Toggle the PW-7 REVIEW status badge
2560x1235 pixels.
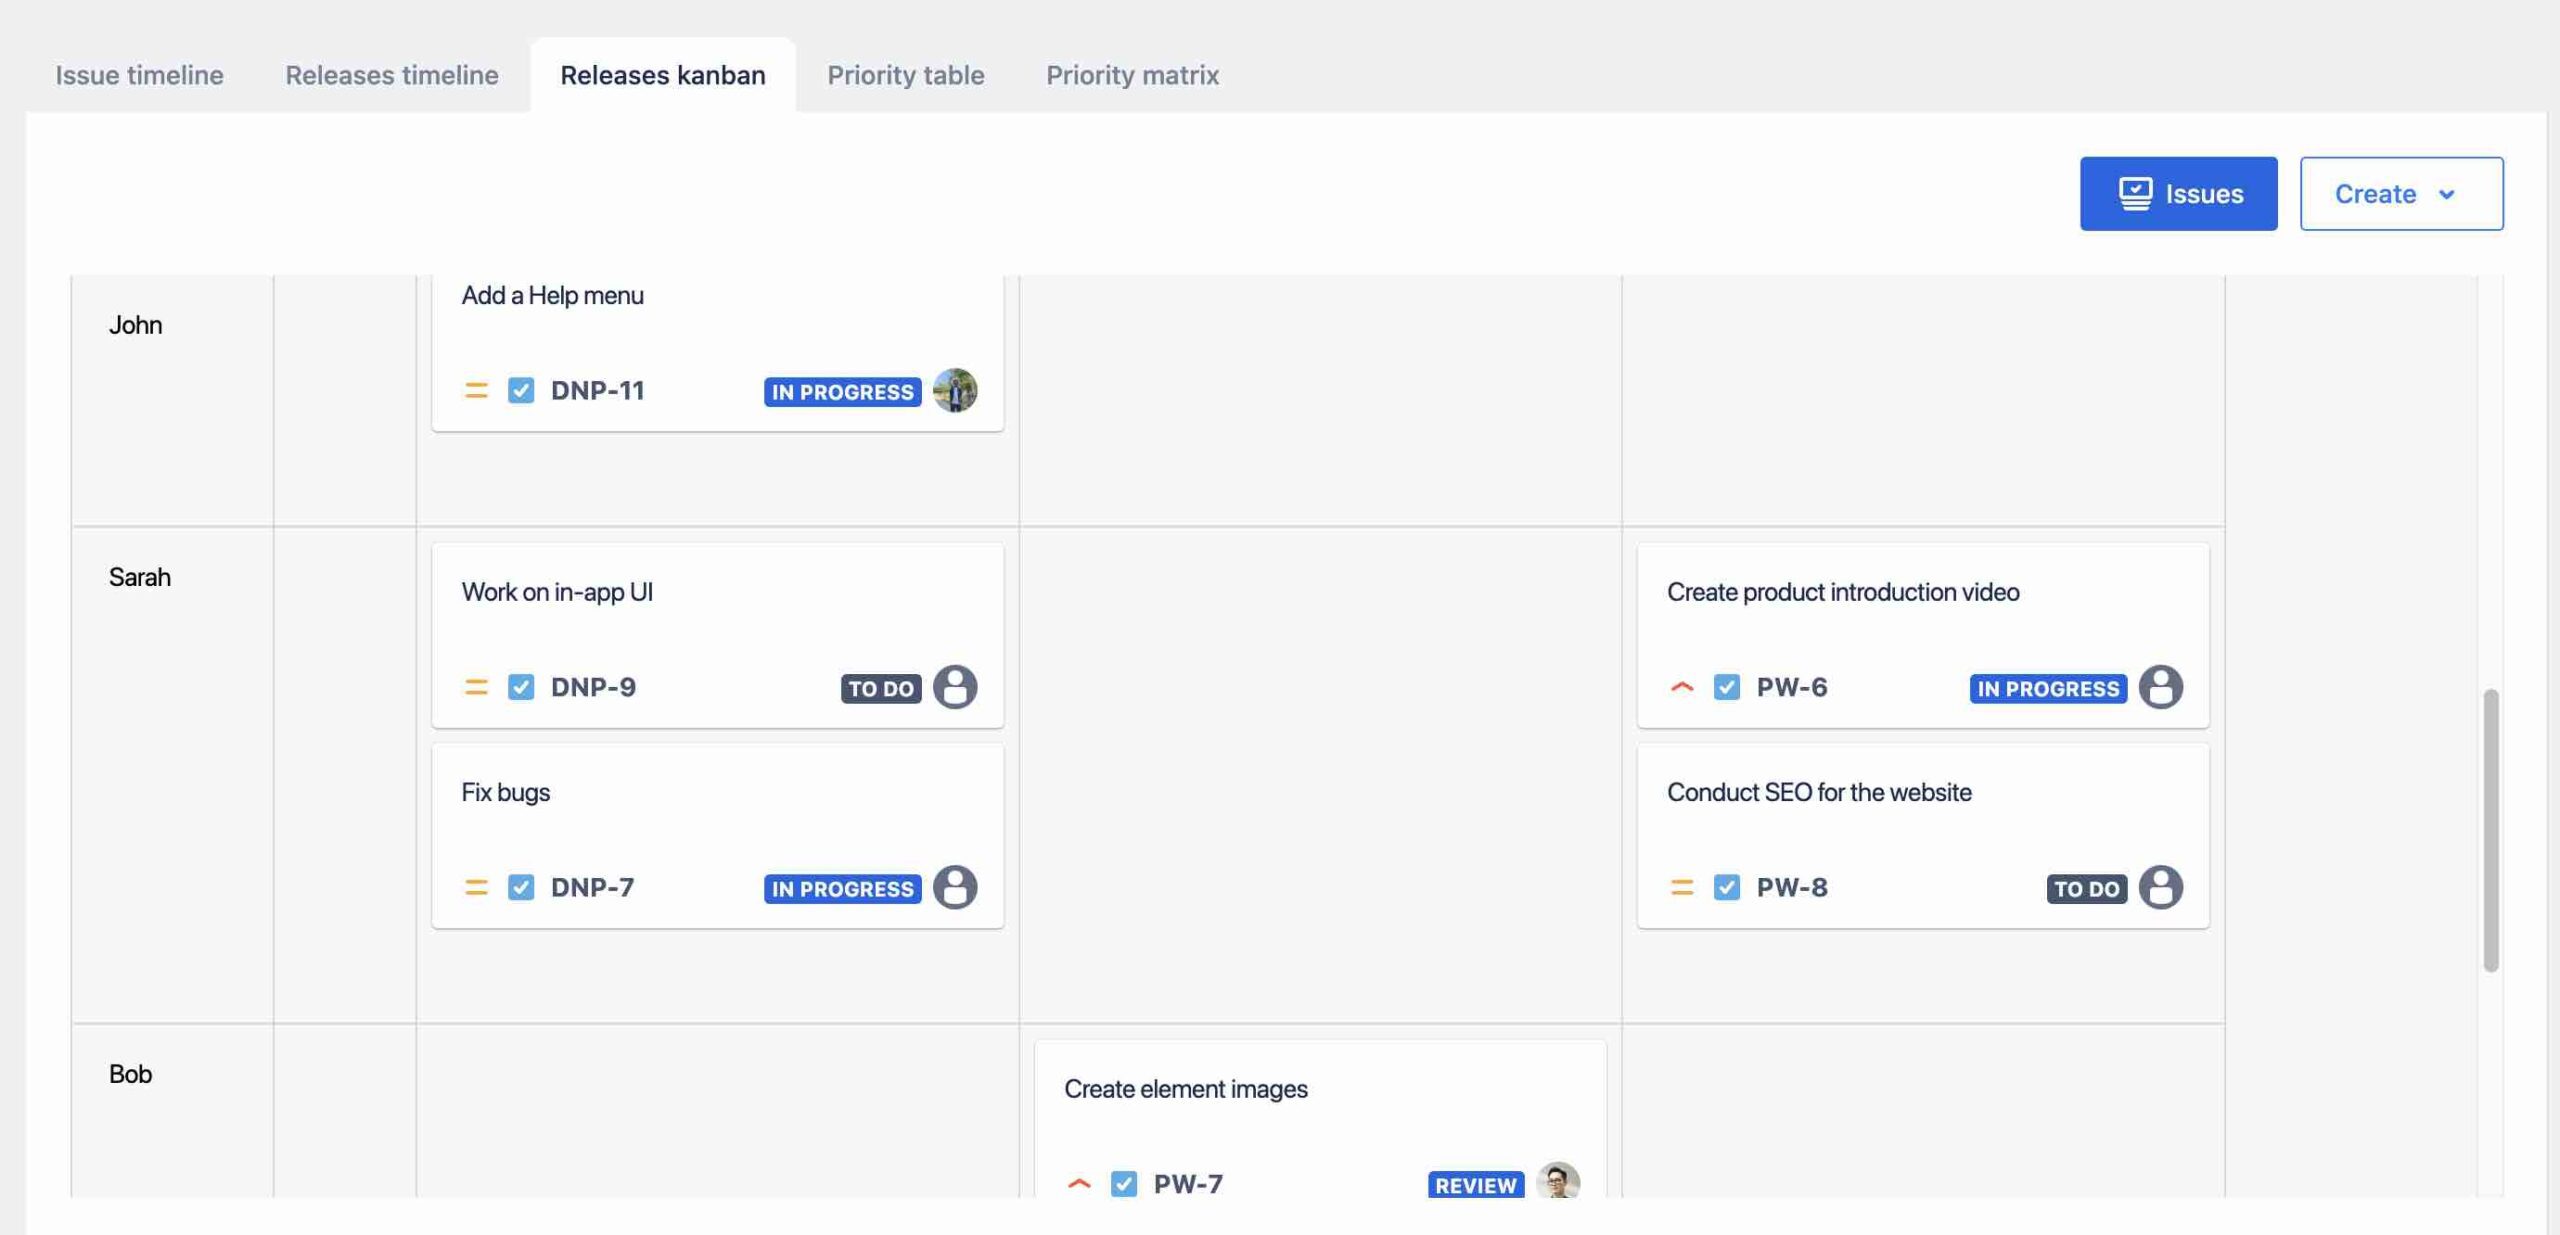pos(1473,1181)
